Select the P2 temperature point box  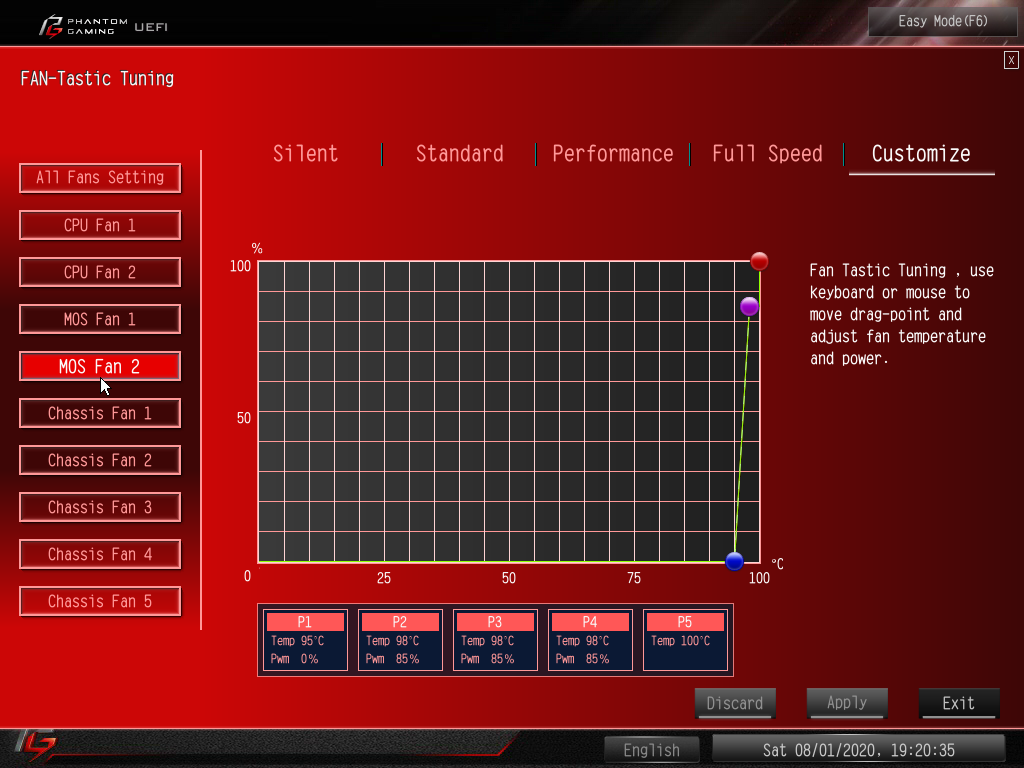click(400, 640)
